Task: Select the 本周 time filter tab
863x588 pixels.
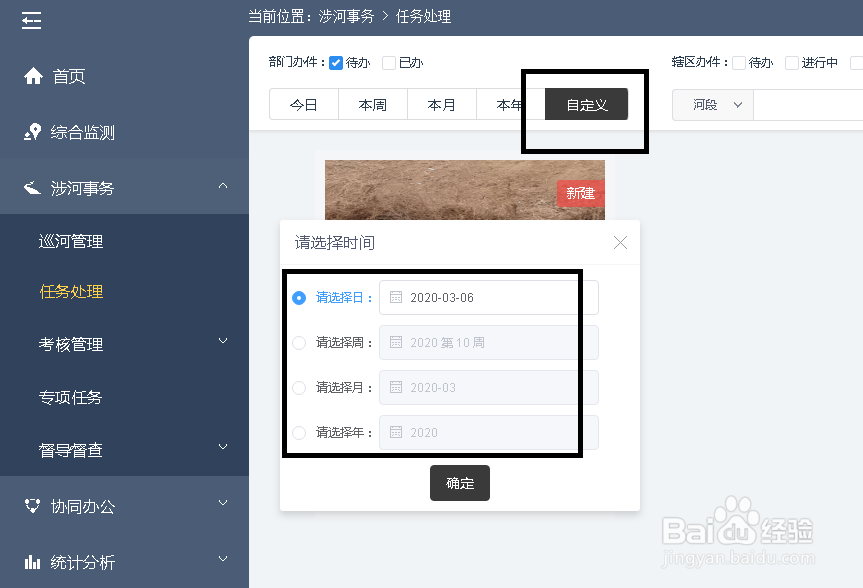Action: tap(373, 104)
